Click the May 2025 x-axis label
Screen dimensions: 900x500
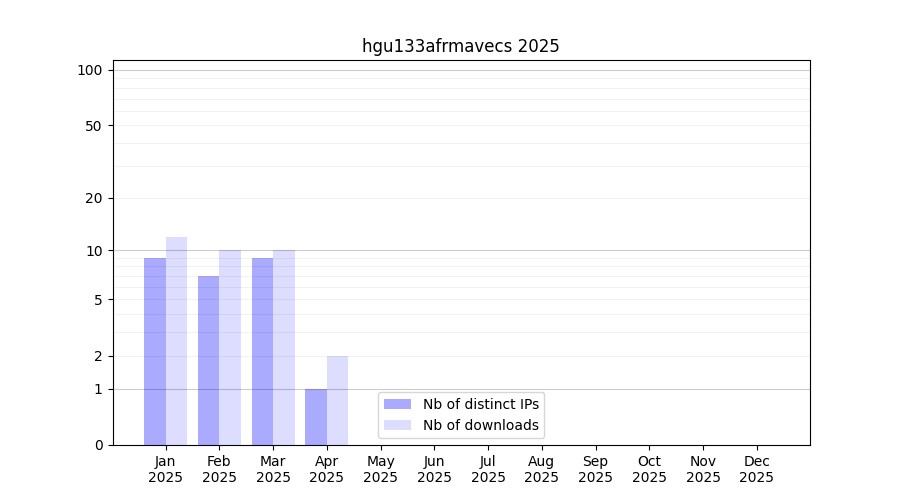(380, 469)
